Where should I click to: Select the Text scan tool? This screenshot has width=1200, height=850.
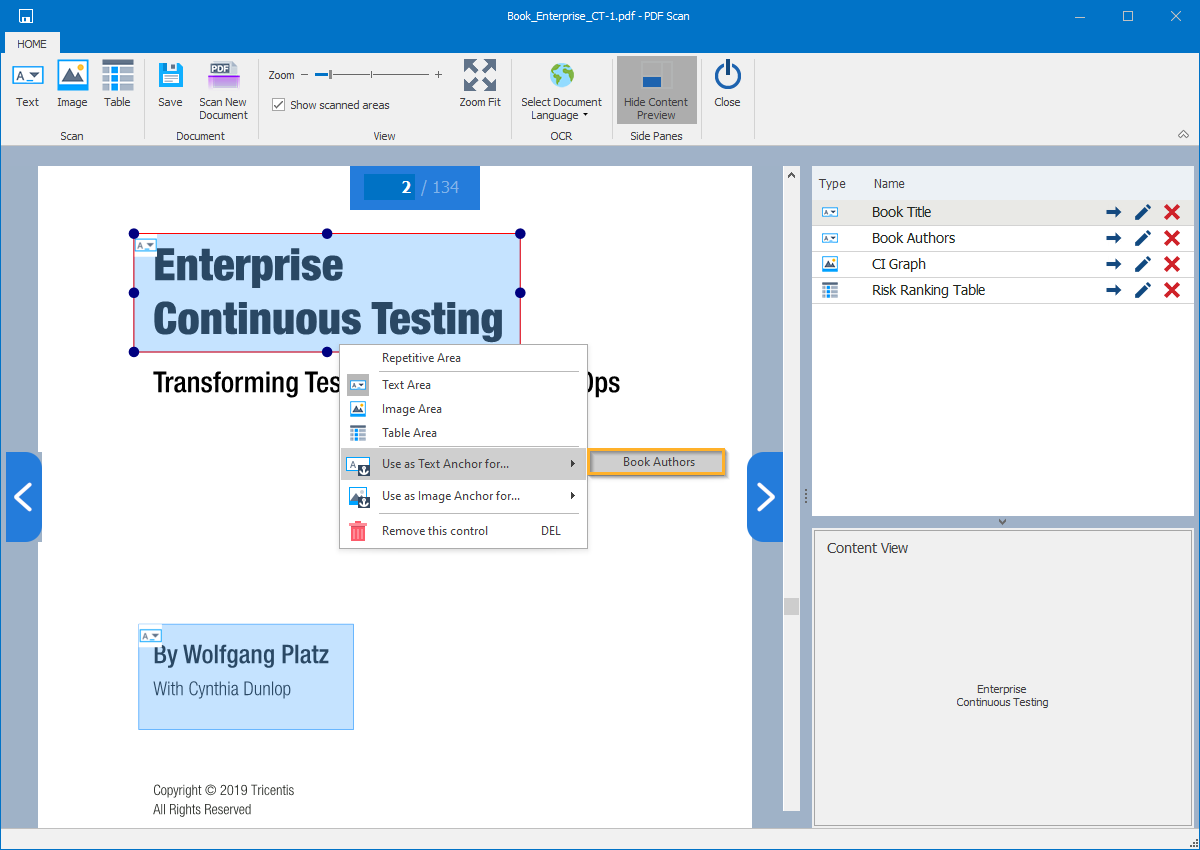(28, 84)
